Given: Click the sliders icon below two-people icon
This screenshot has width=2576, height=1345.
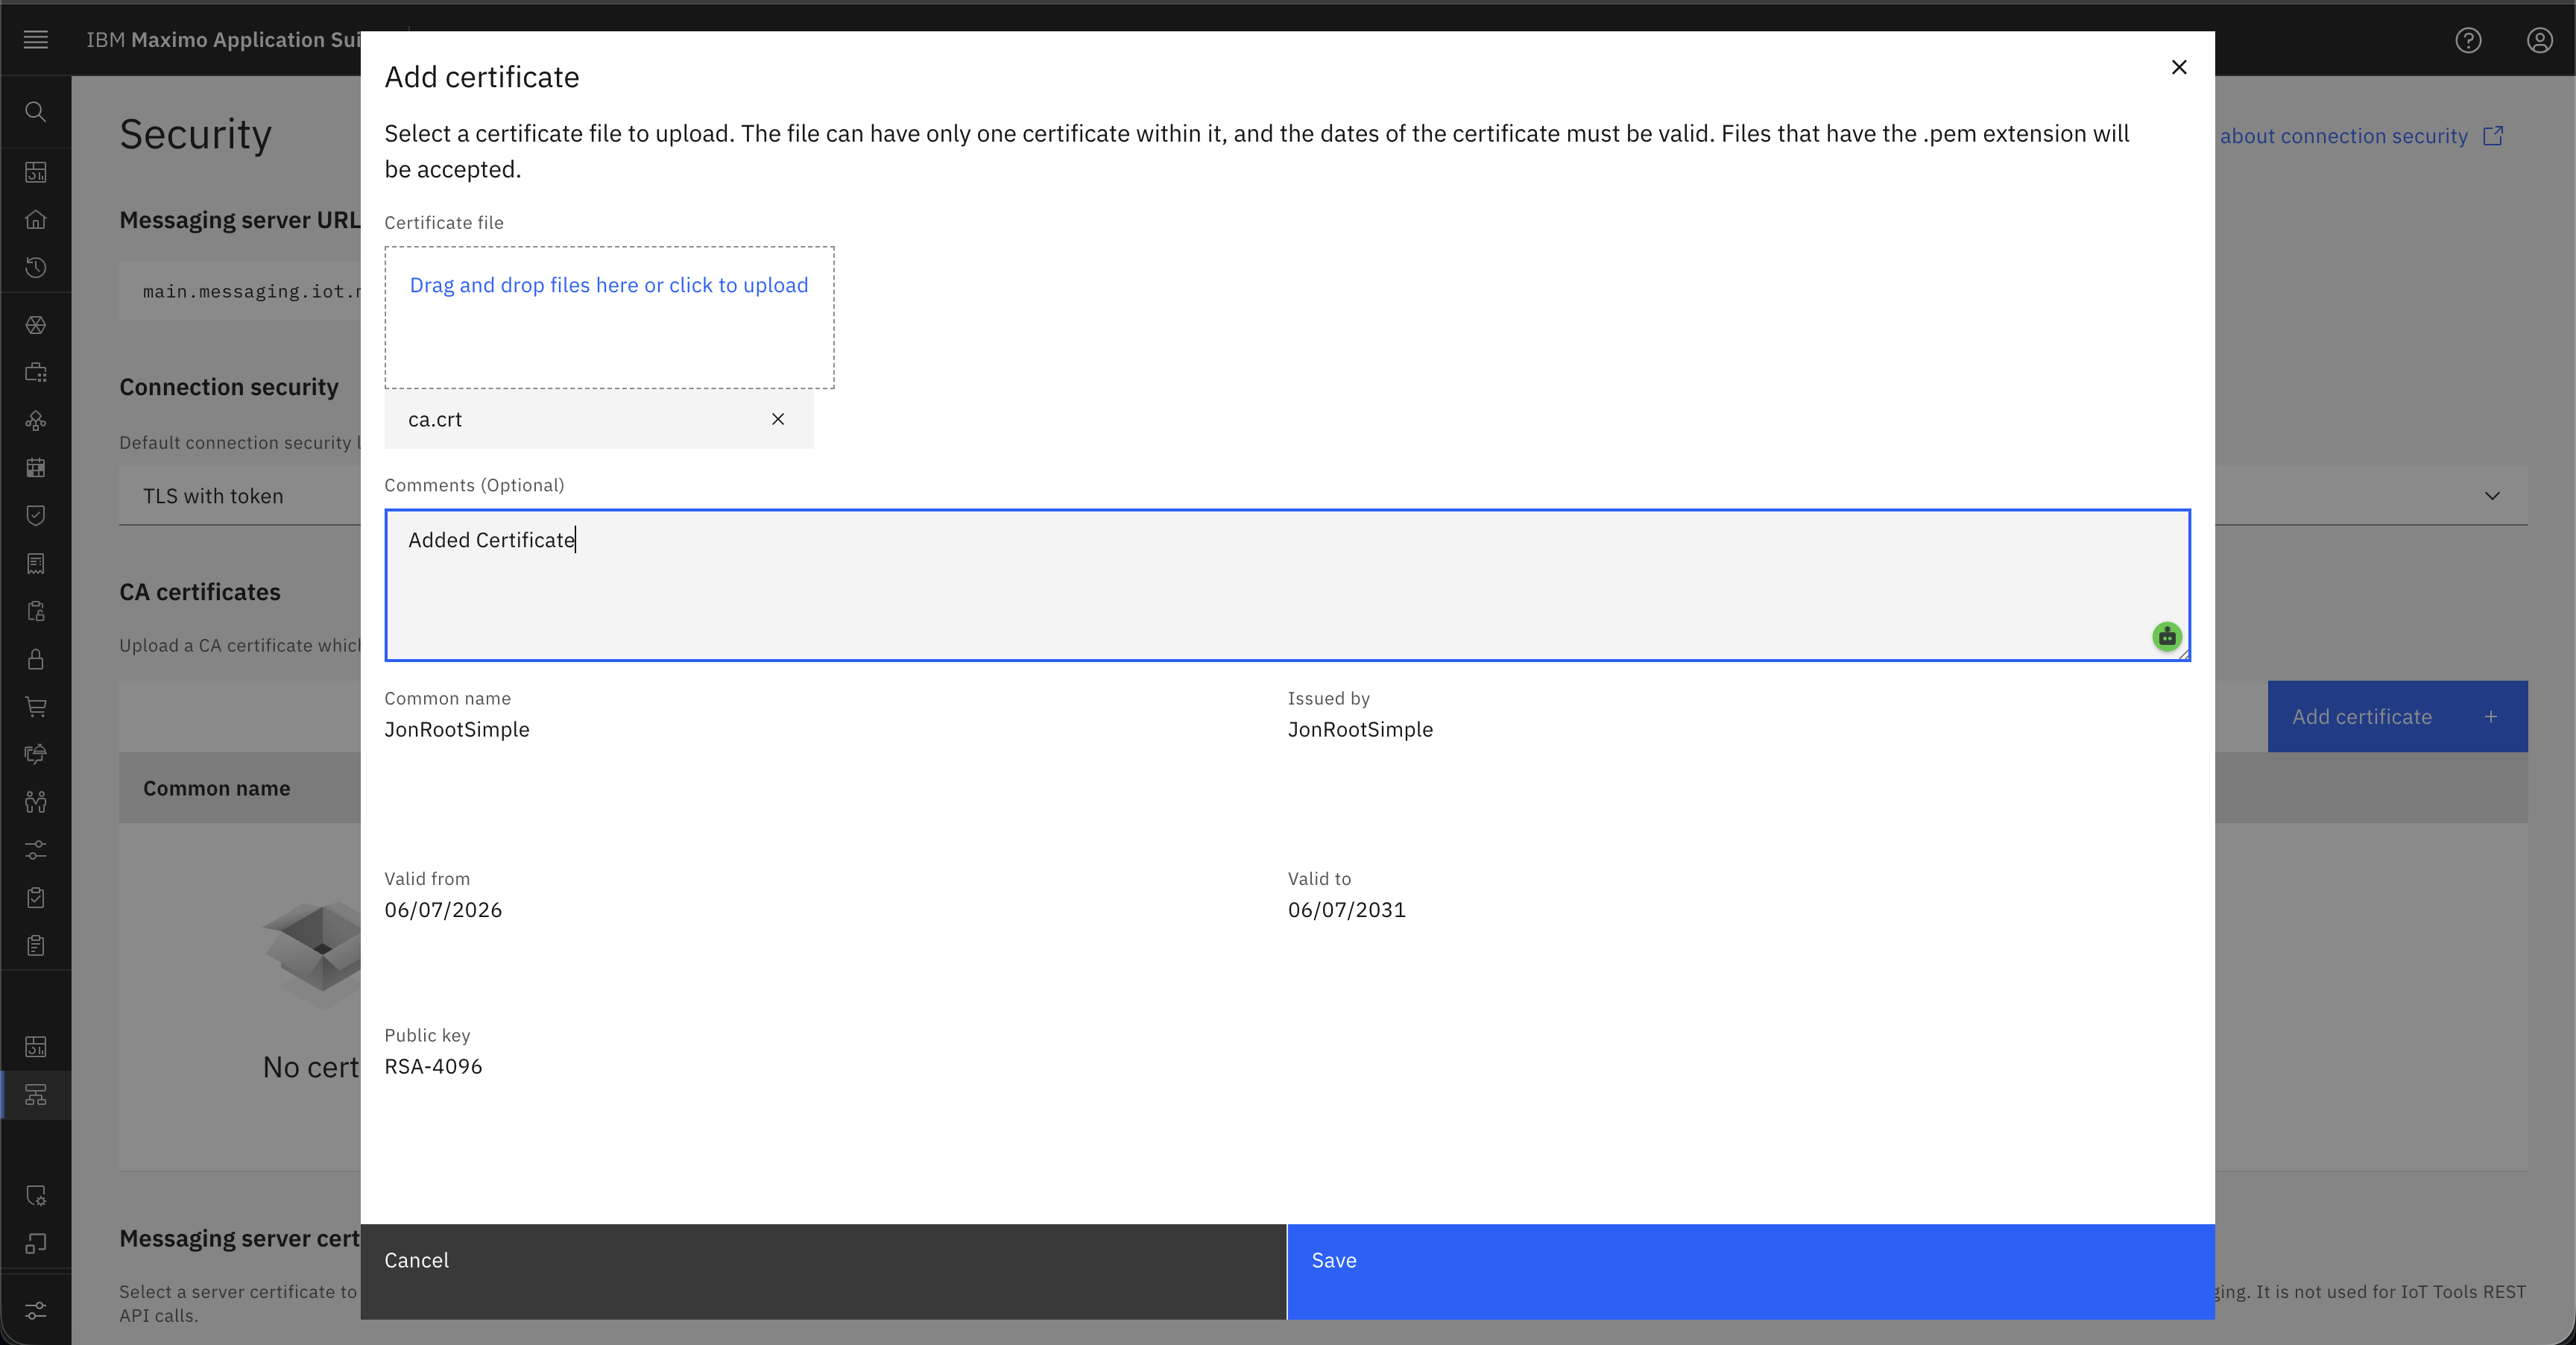Looking at the screenshot, I should tap(36, 850).
